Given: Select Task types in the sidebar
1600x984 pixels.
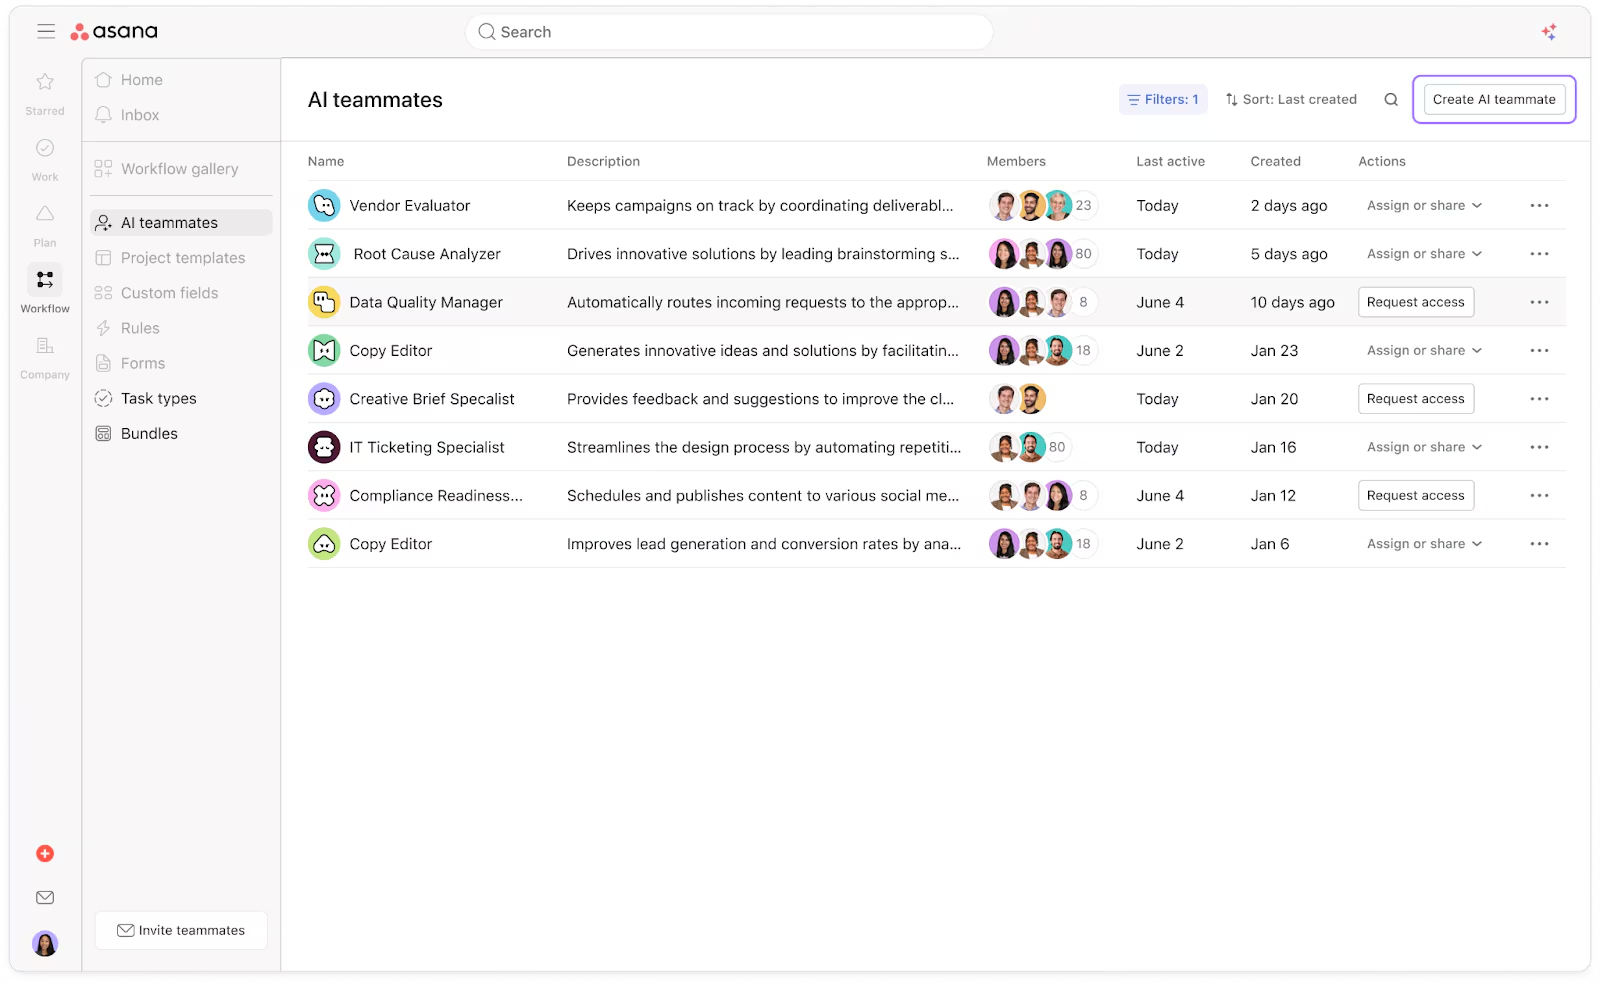Looking at the screenshot, I should (158, 398).
